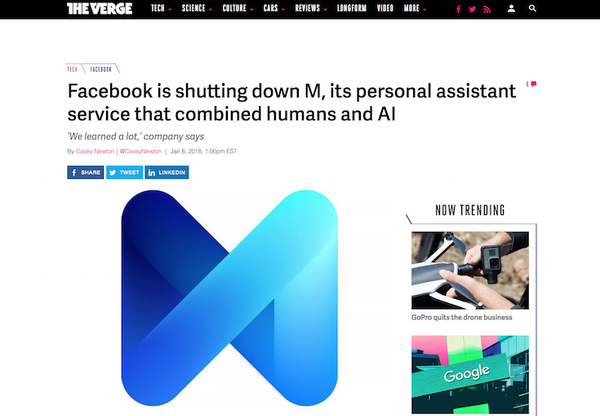
Task: Open the user account profile icon
Action: tap(511, 8)
